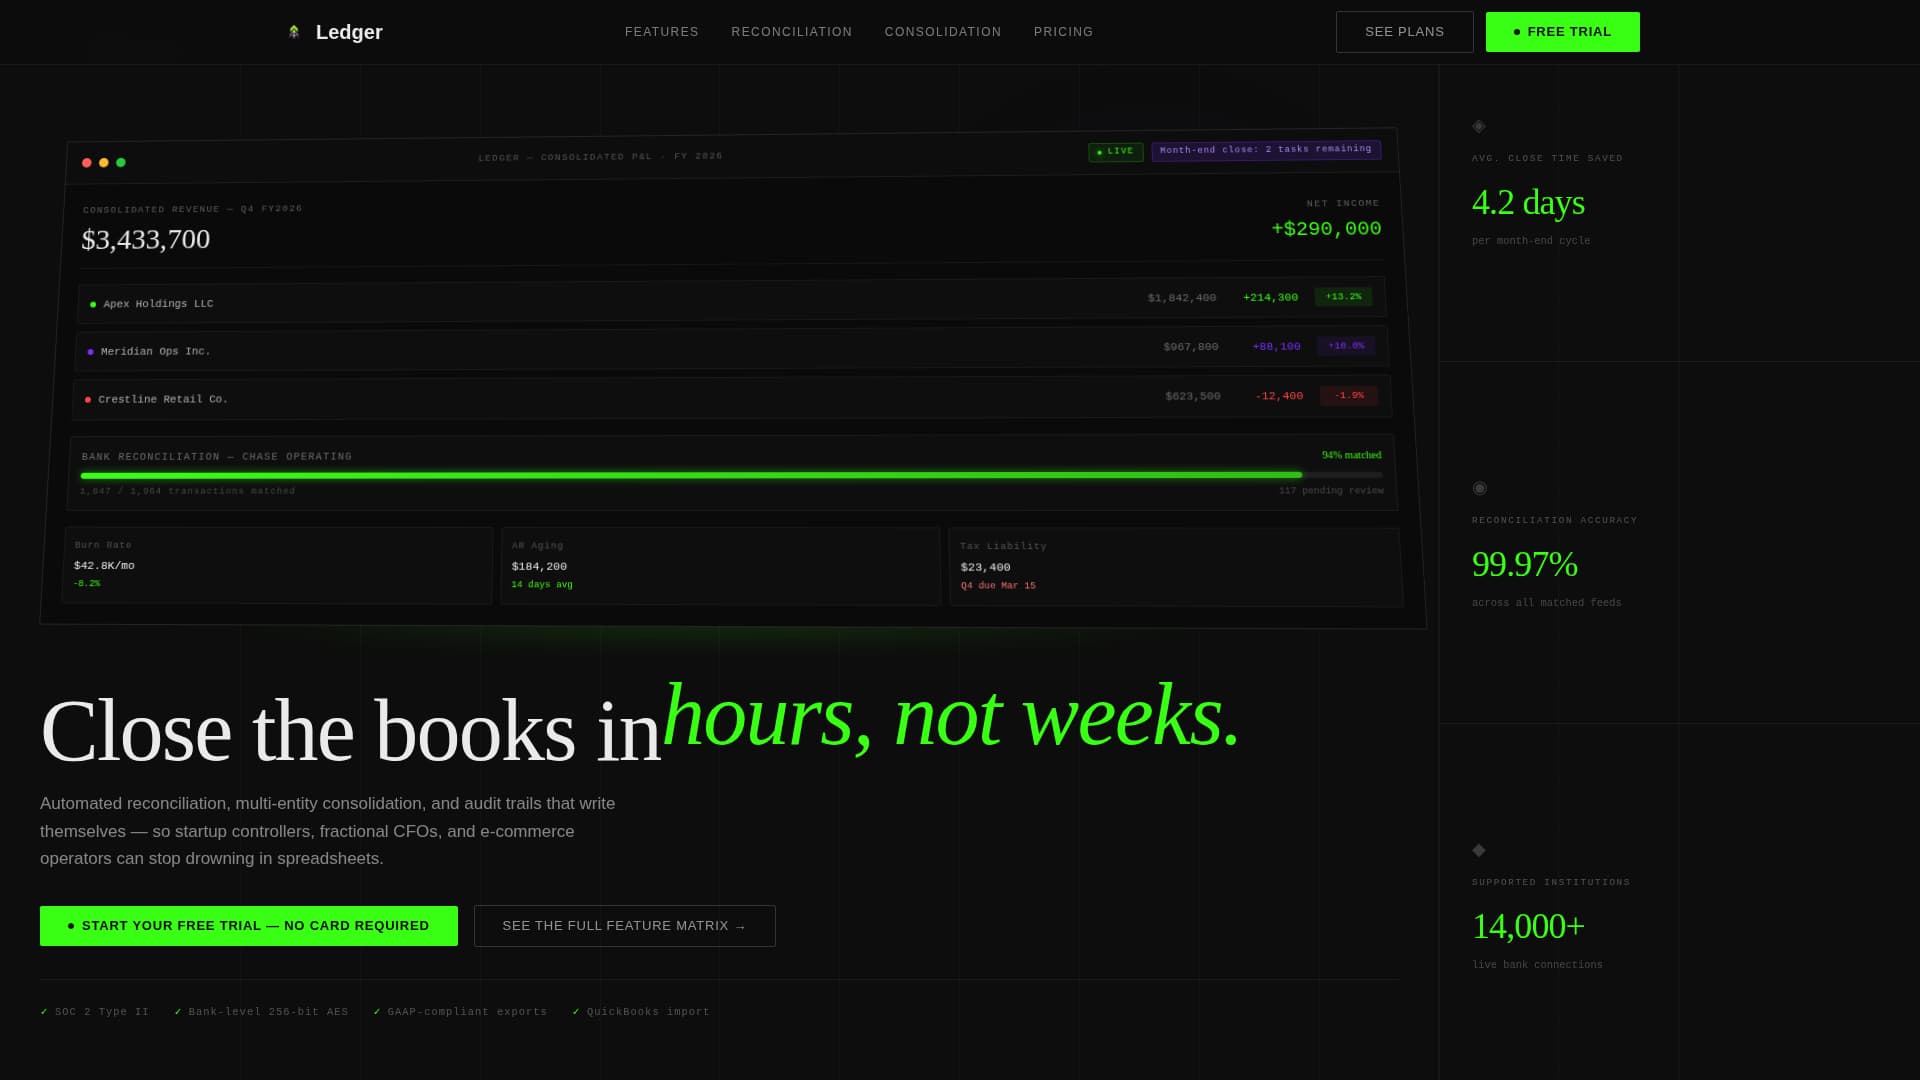This screenshot has height=1080, width=1920.
Task: Select the Apex Holdings LLC row
Action: 732,300
